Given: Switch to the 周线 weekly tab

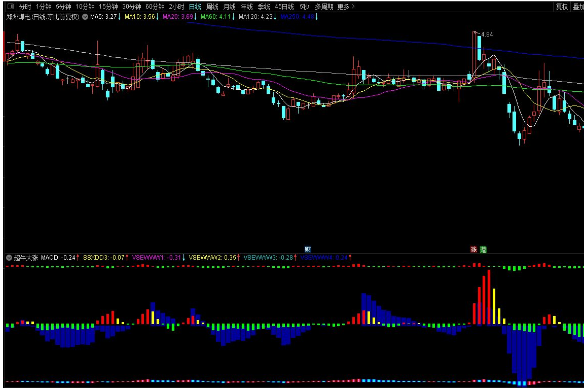Looking at the screenshot, I should click(x=212, y=7).
